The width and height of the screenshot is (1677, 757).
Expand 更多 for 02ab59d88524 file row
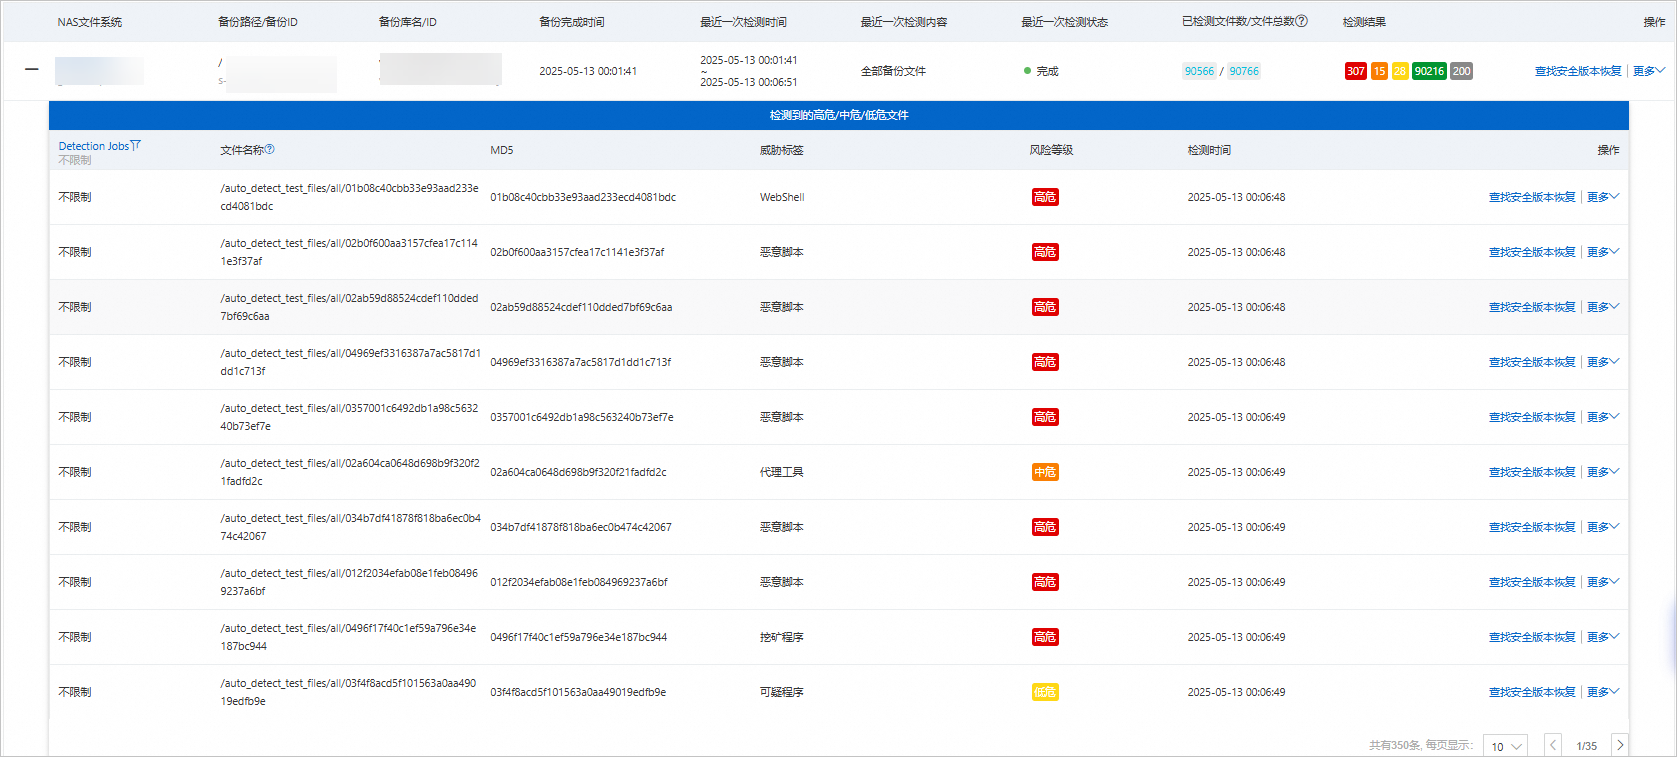[x=1603, y=307]
